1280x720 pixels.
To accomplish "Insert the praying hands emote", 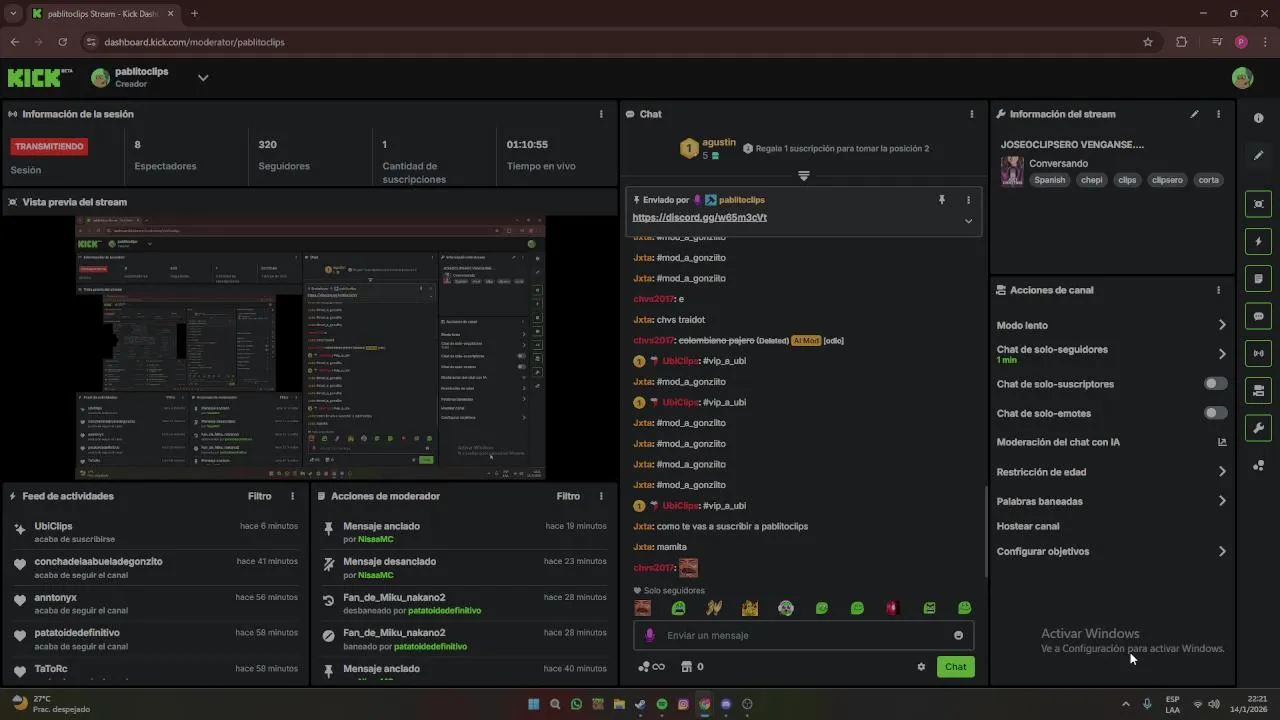I will [714, 608].
